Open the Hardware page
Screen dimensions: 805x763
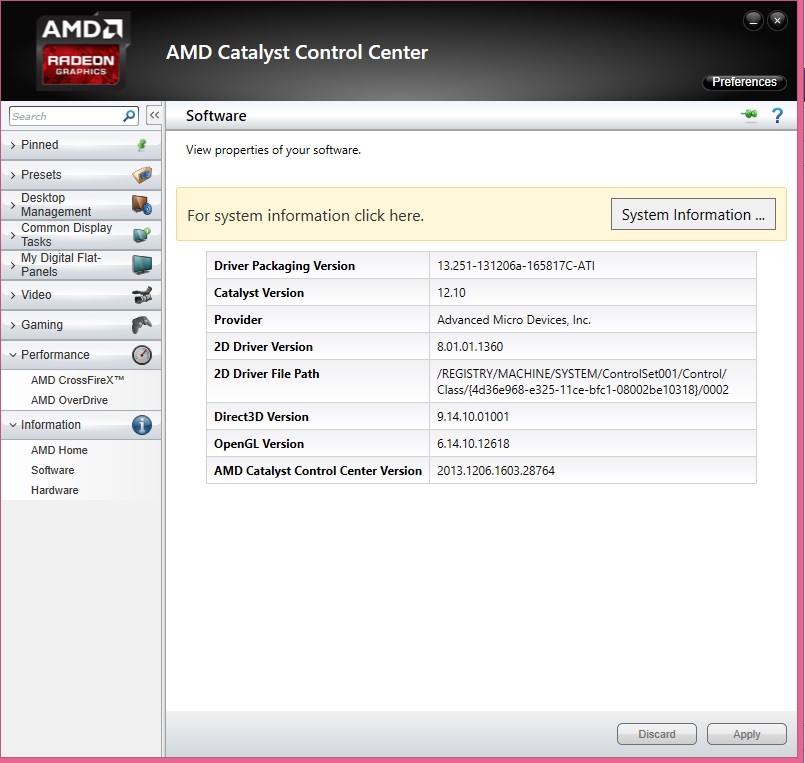[54, 490]
